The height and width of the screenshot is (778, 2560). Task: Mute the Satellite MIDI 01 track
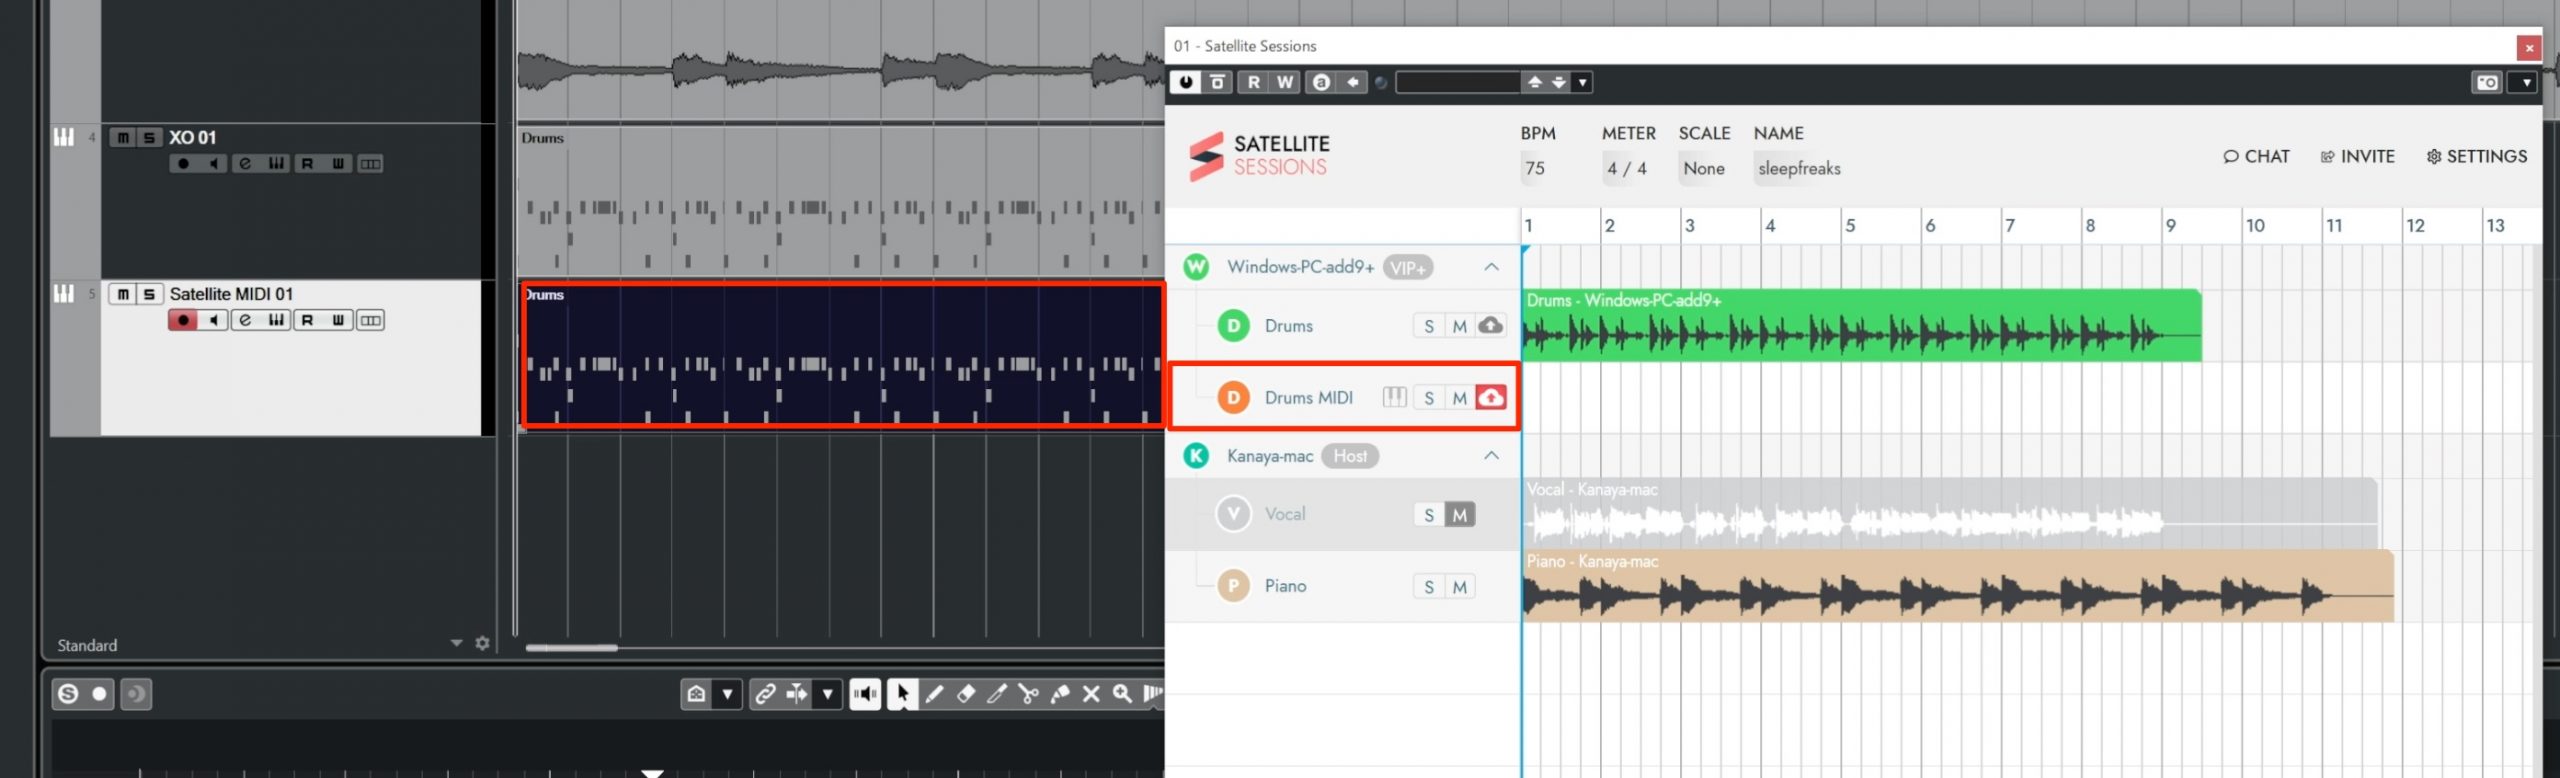point(123,294)
